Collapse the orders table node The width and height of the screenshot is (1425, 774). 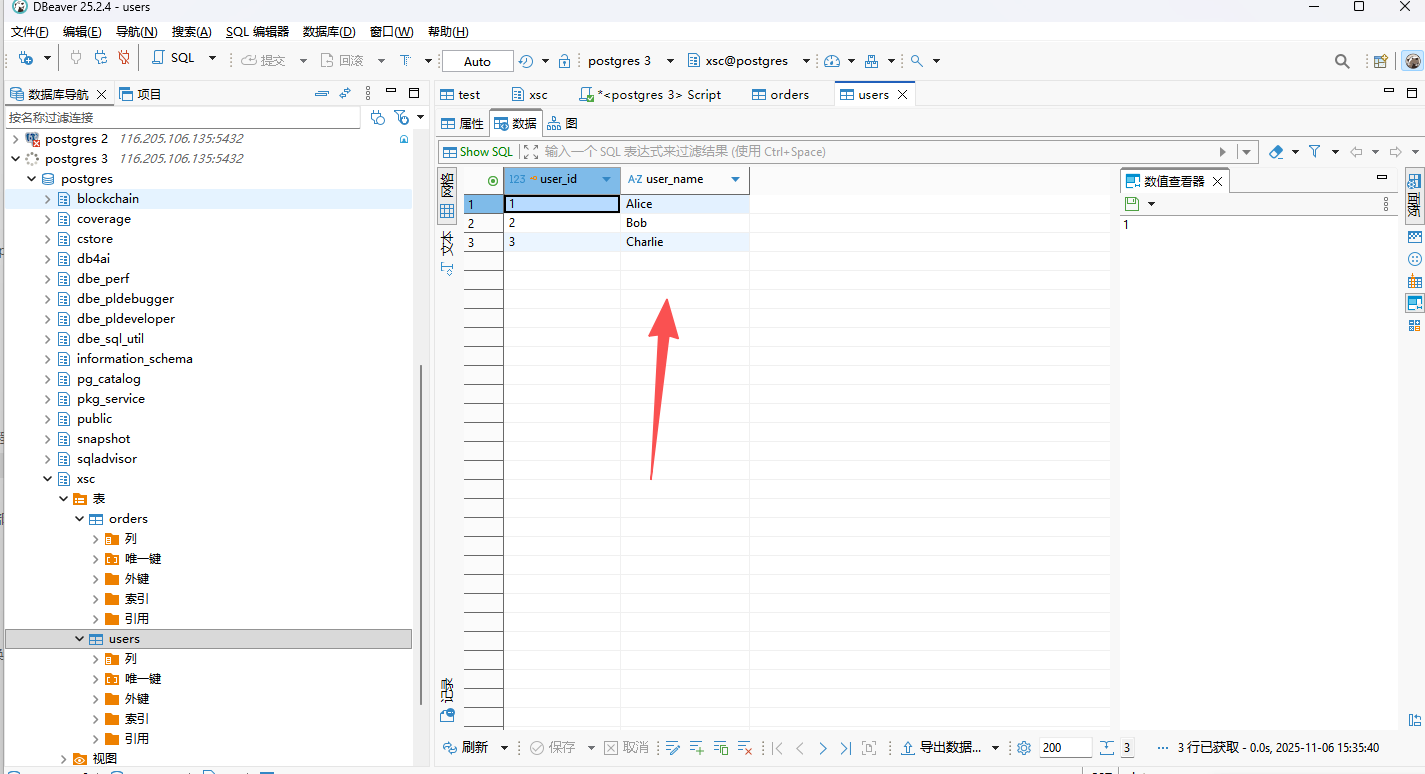tap(80, 519)
